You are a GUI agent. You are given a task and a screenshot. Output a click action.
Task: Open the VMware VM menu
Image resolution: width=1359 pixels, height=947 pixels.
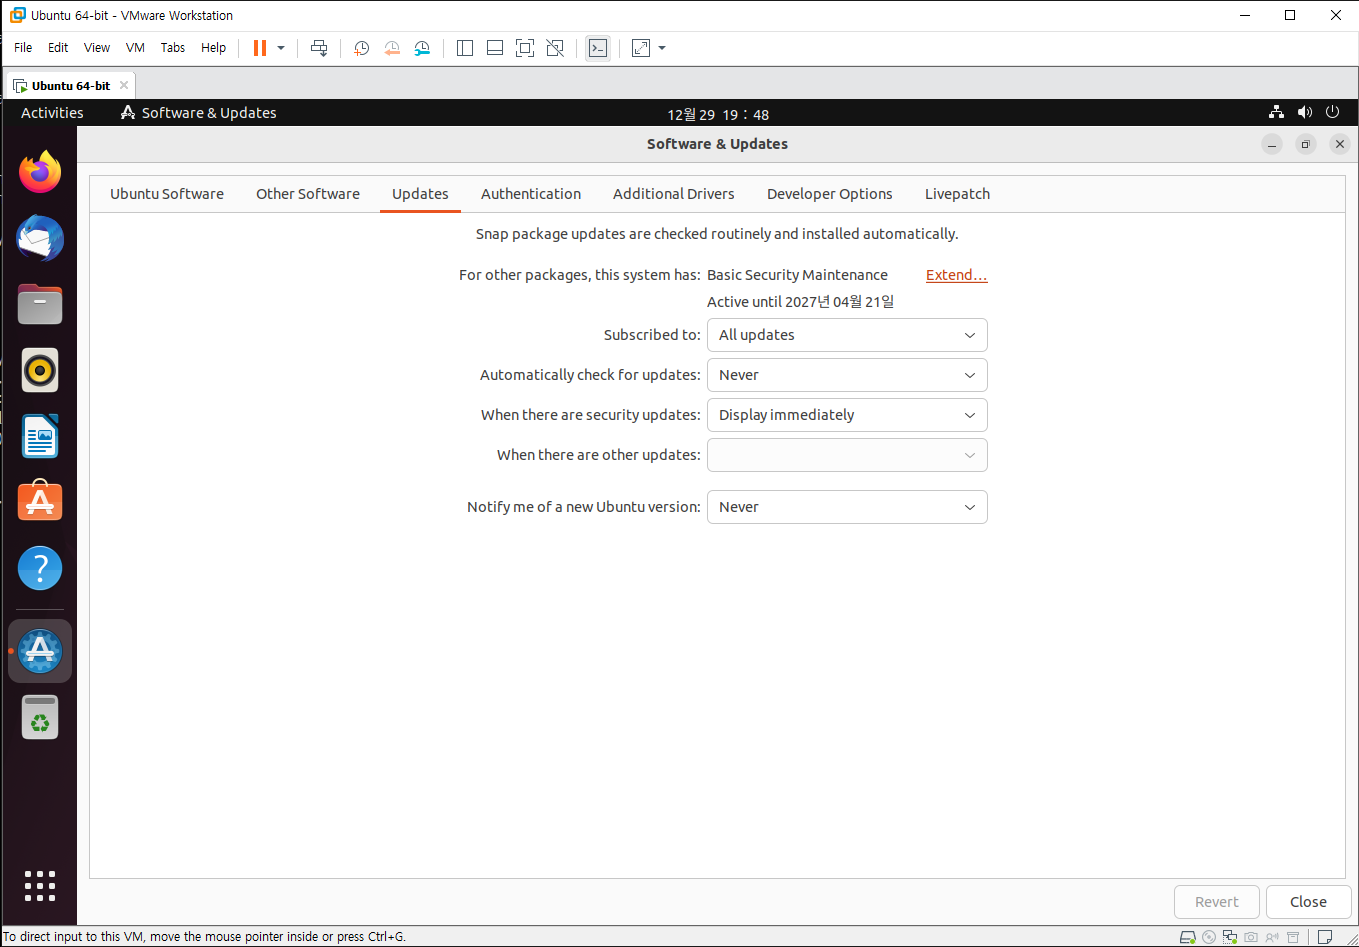point(135,48)
